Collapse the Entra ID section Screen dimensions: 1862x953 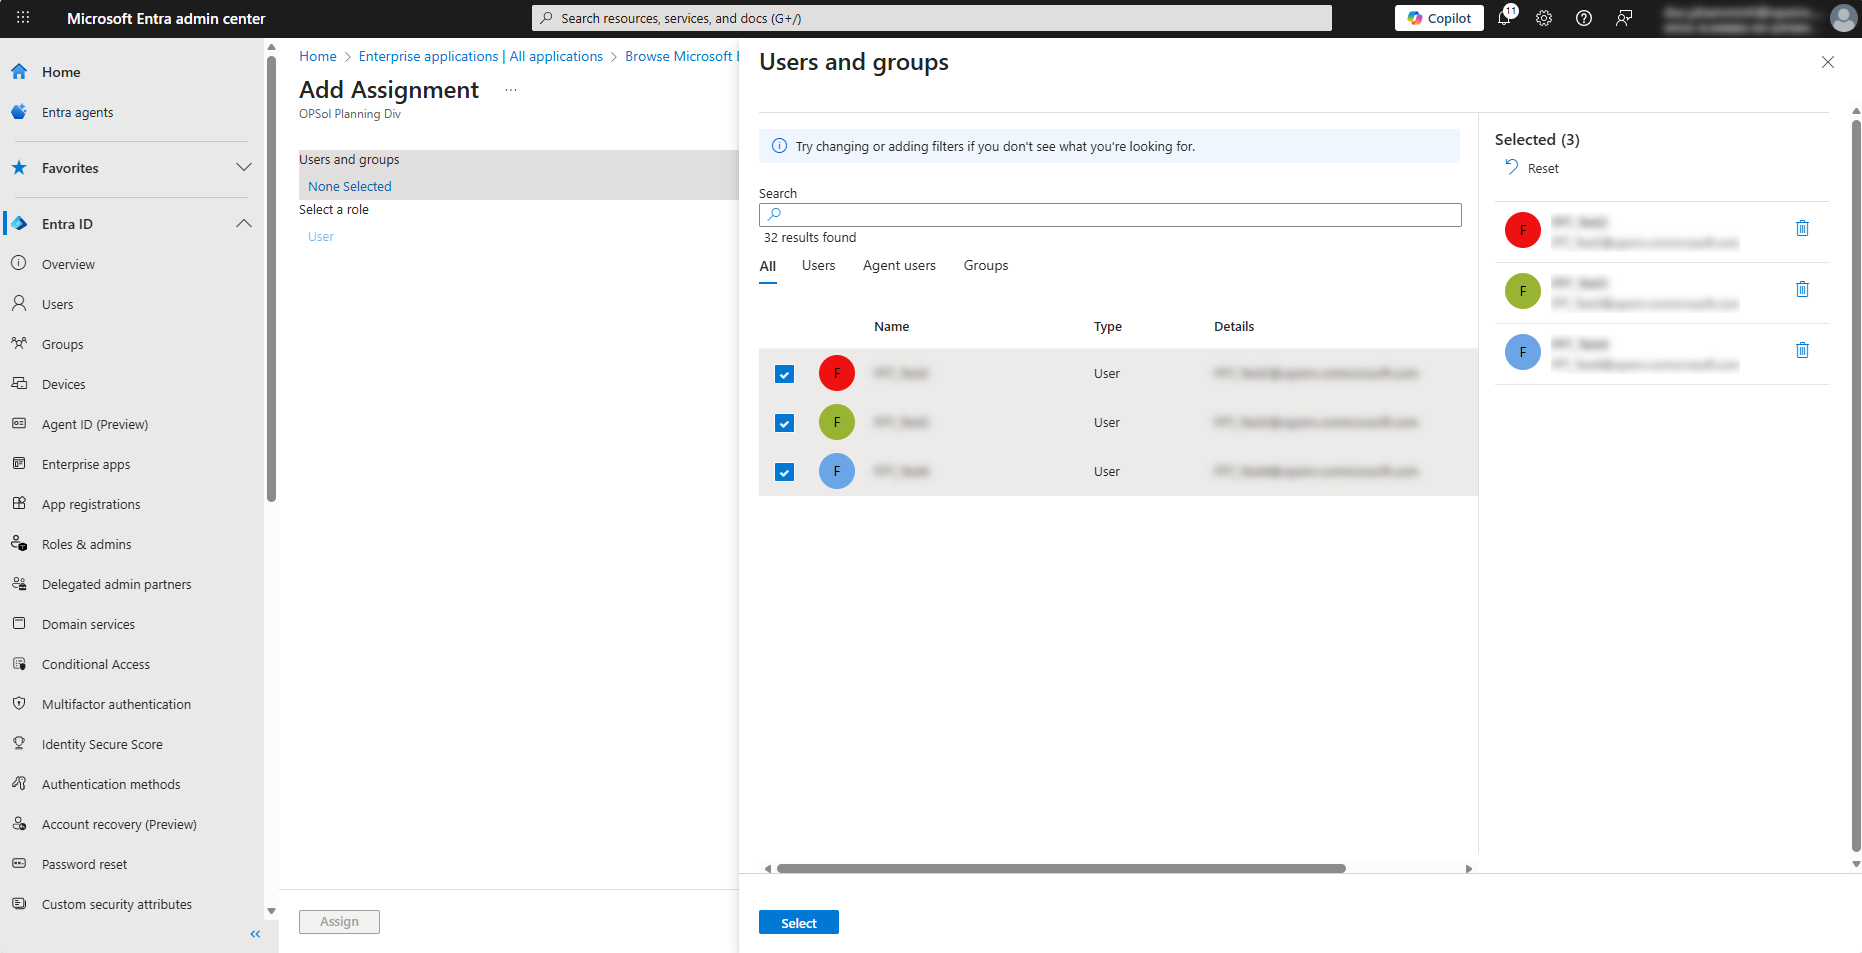243,224
